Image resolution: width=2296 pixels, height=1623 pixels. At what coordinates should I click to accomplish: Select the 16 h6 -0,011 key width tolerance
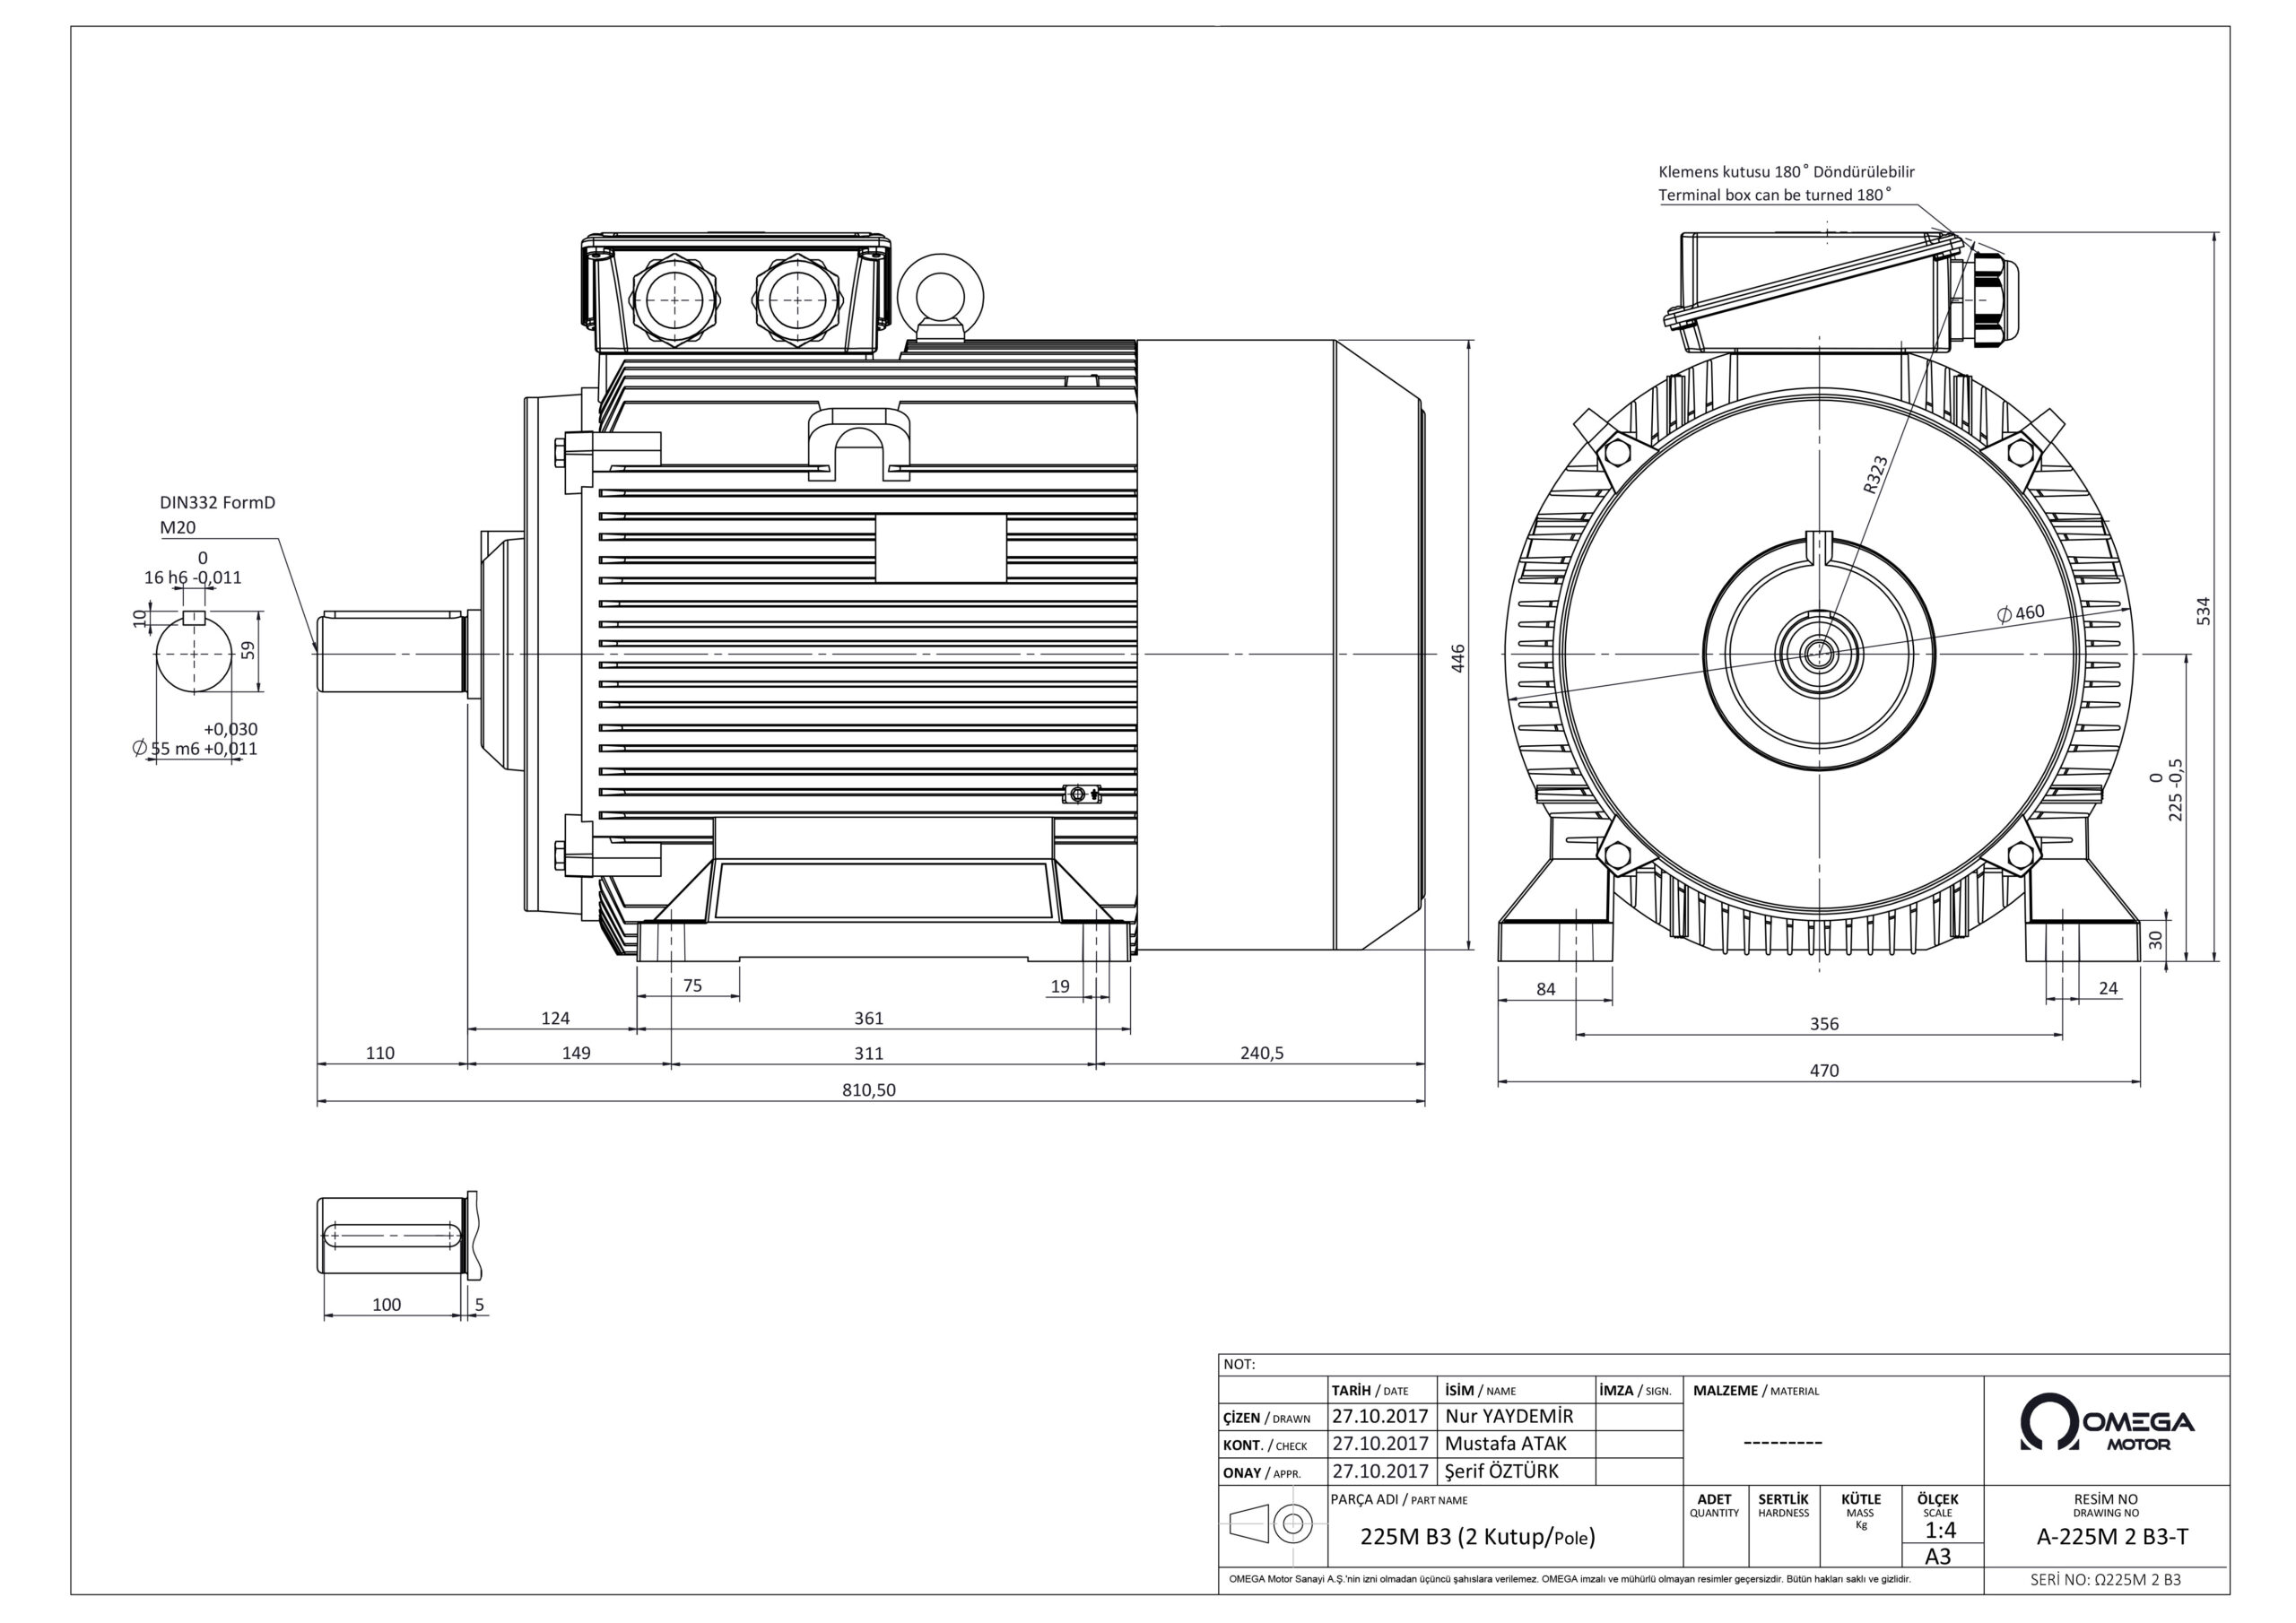click(x=193, y=567)
